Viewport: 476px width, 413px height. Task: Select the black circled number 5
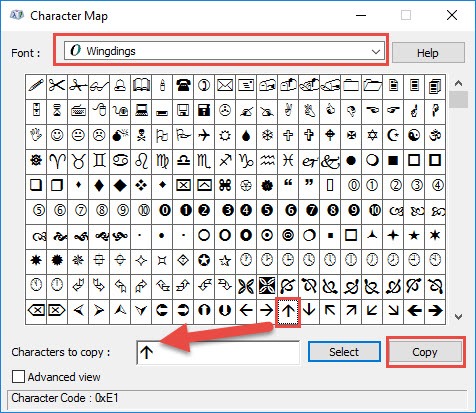[x=267, y=211]
